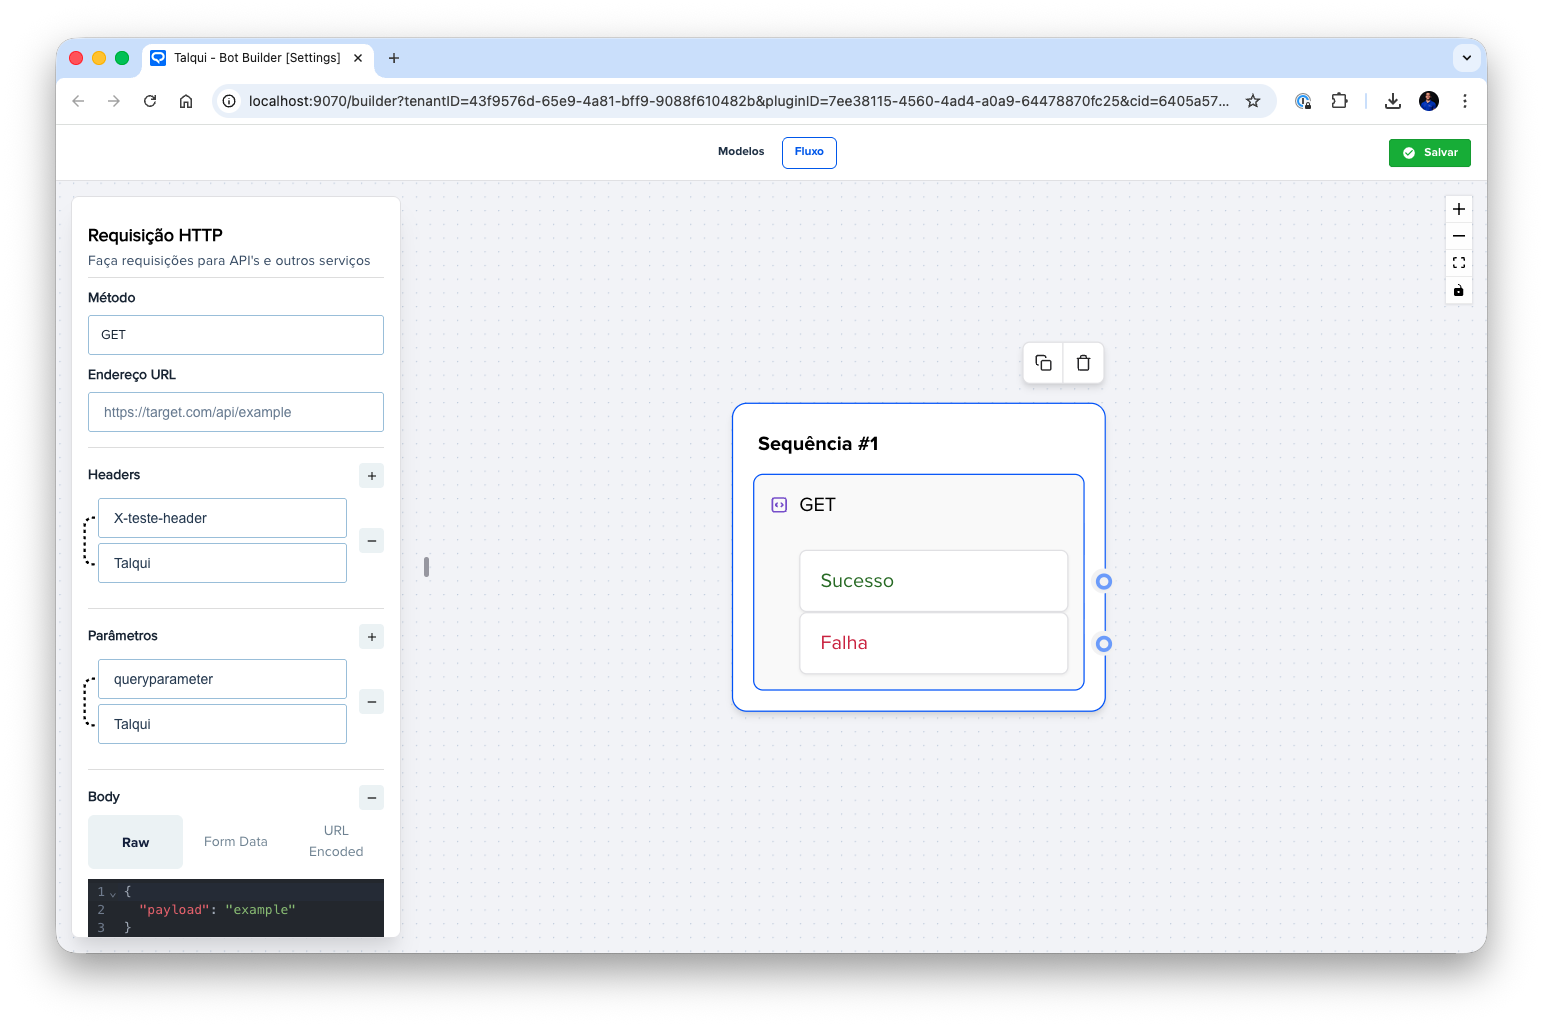Save the flow with Salvar button
Screen dimensions: 1543x1027
(1429, 153)
